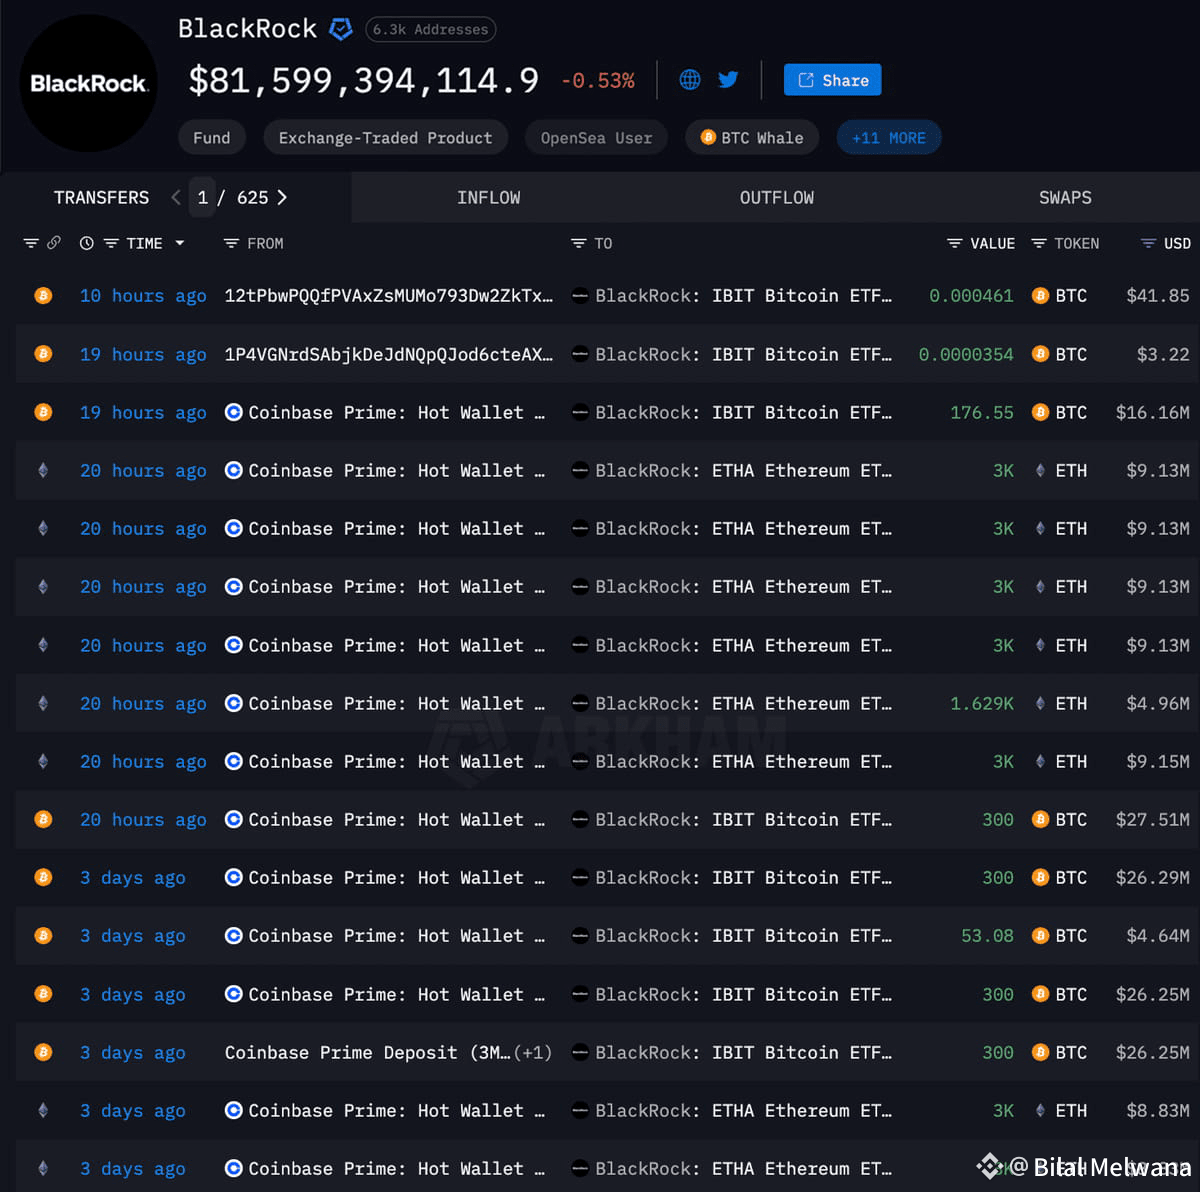Viewport: 1200px width, 1192px height.
Task: Click the Ethereum icon in the $8.83M row
Action: point(43,1110)
